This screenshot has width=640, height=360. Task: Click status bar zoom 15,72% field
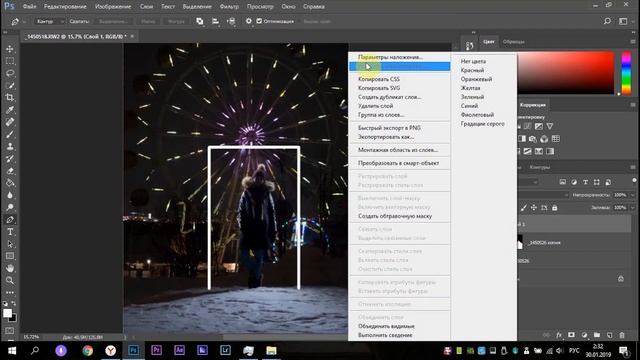tap(31, 337)
